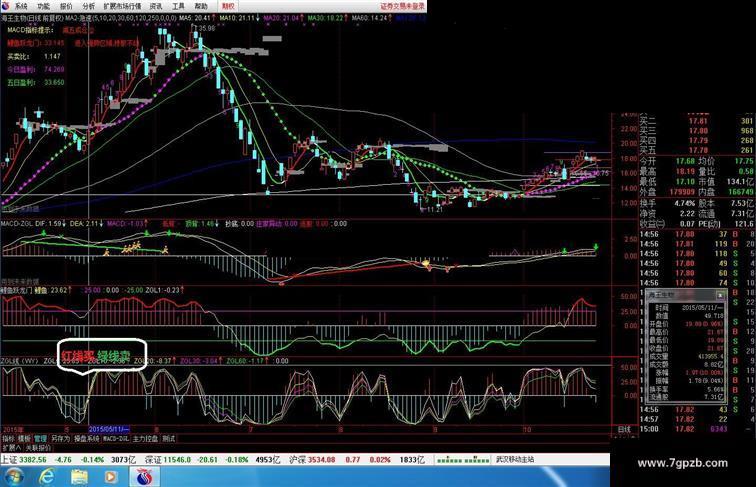Click the MA30: 19.22 indicator value
Image resolution: width=756 pixels, height=487 pixels.
327,18
